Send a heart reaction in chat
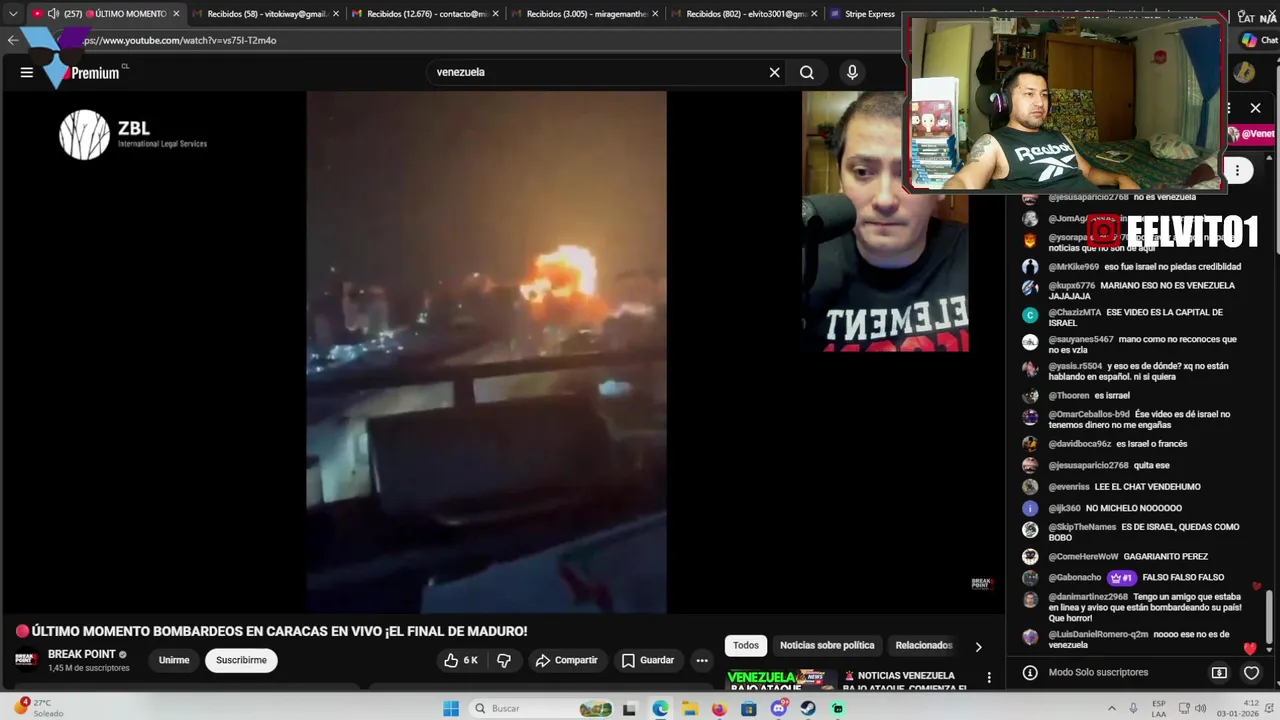Image resolution: width=1280 pixels, height=720 pixels. point(1251,673)
